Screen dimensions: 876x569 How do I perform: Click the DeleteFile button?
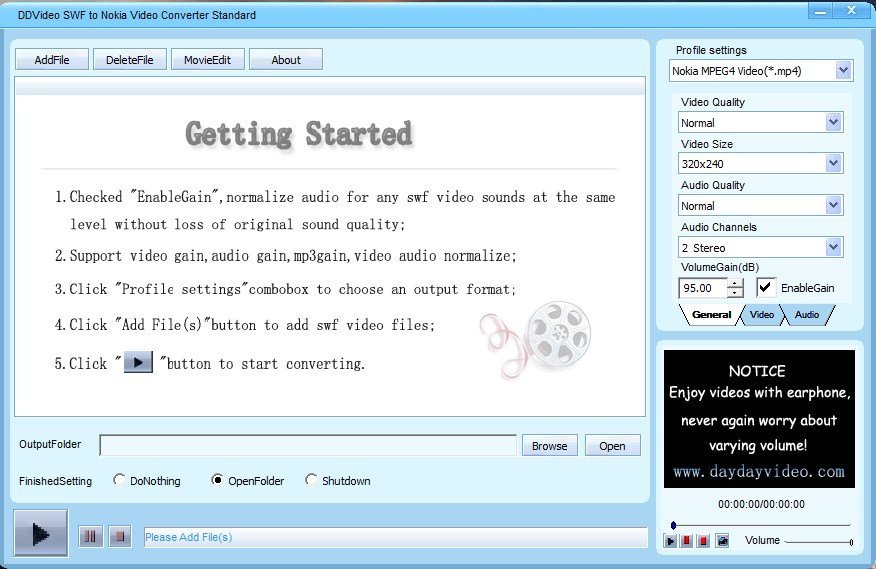(130, 60)
